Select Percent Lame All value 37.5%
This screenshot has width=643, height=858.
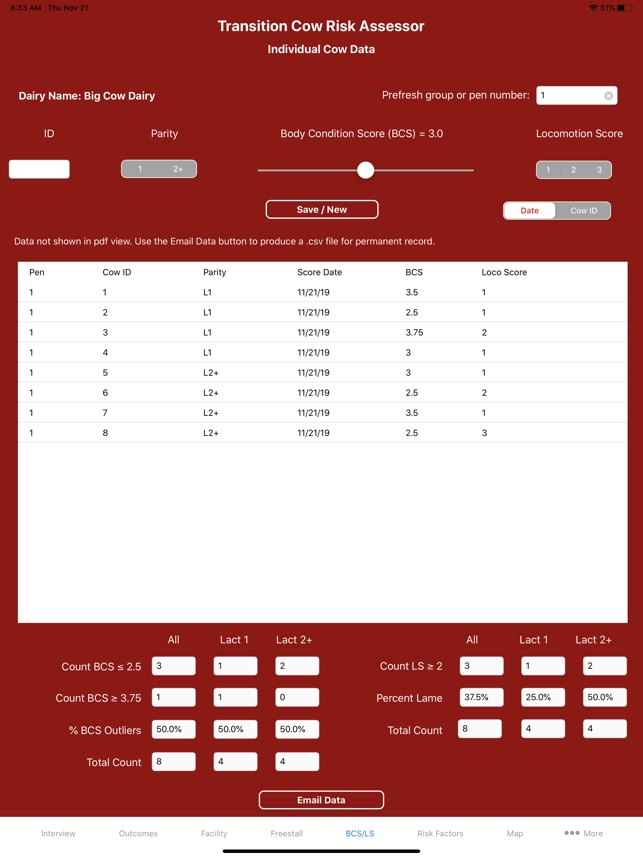[482, 697]
